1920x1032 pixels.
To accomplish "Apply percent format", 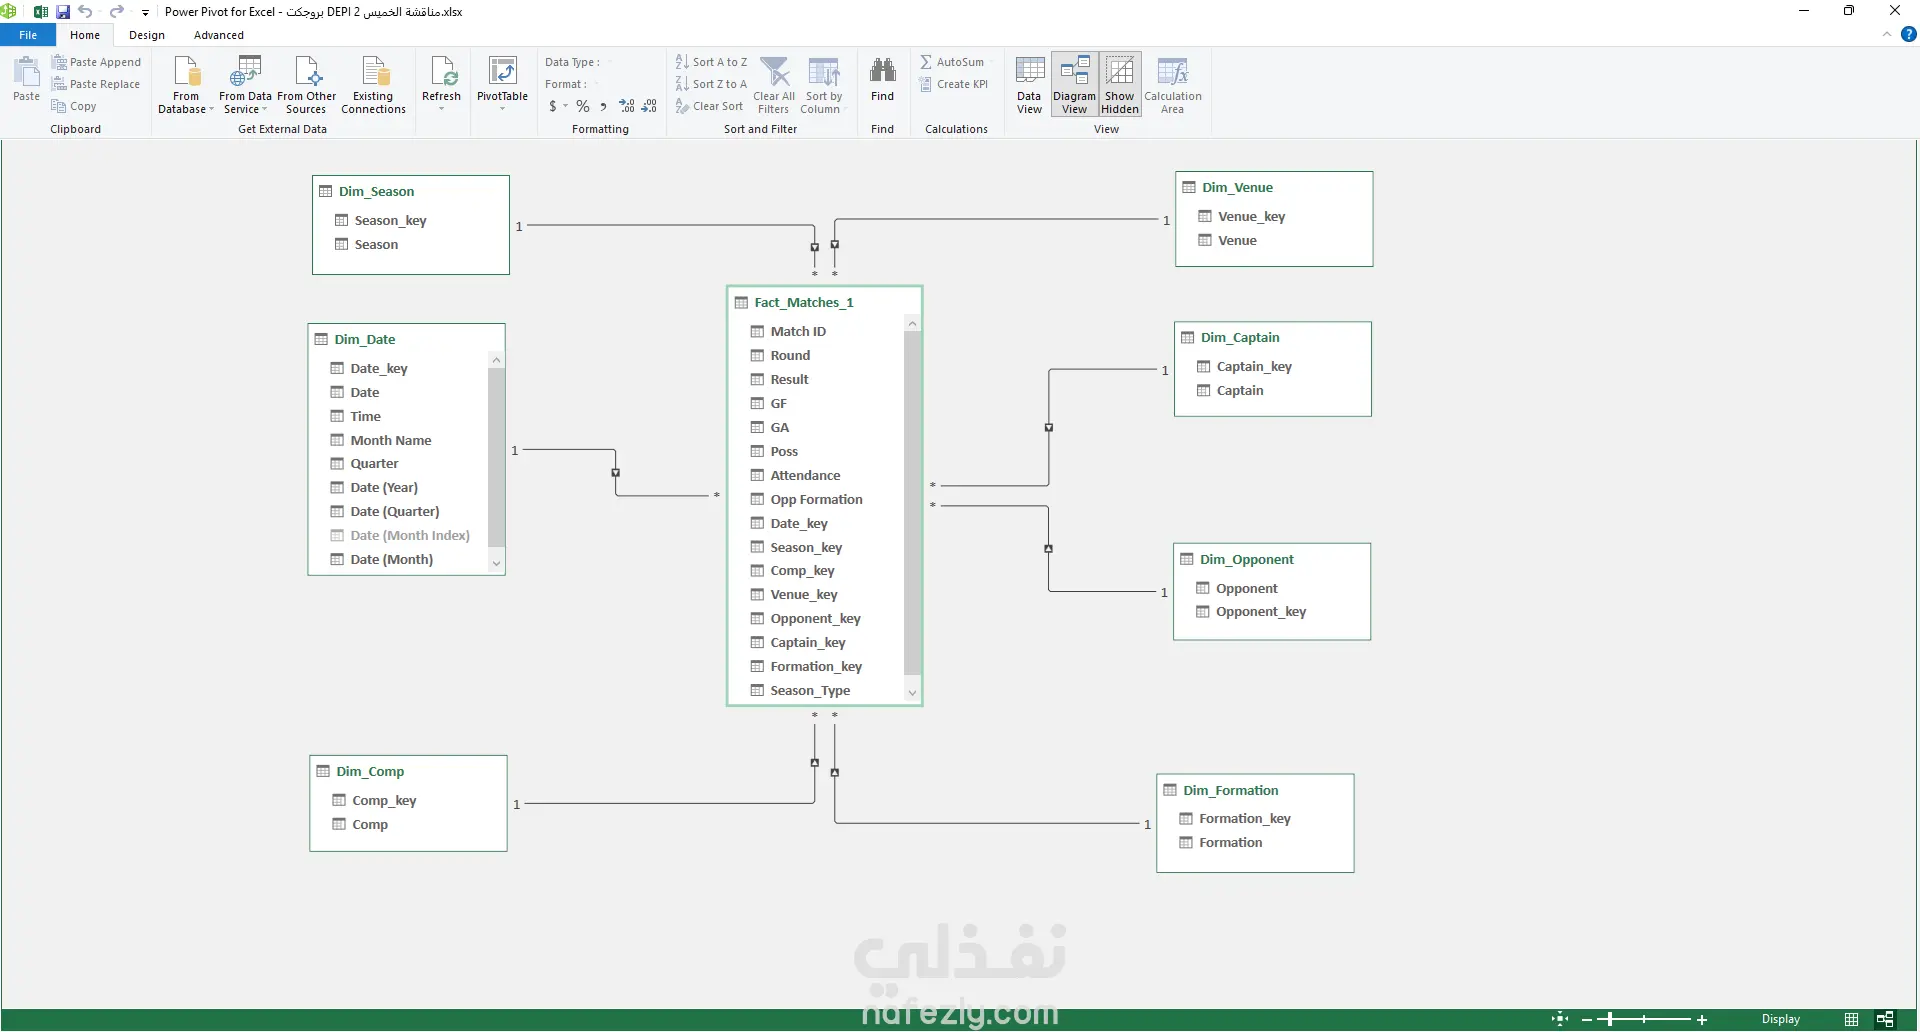I will [x=583, y=106].
